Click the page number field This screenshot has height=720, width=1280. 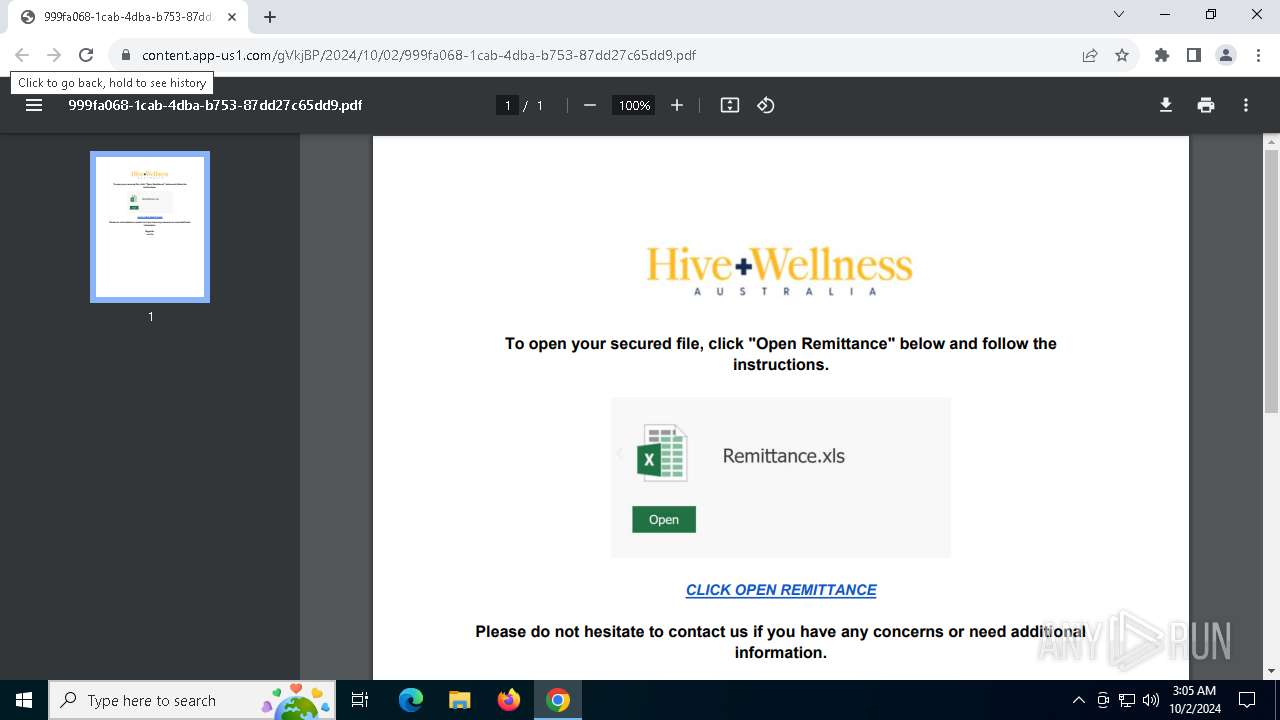[x=508, y=105]
